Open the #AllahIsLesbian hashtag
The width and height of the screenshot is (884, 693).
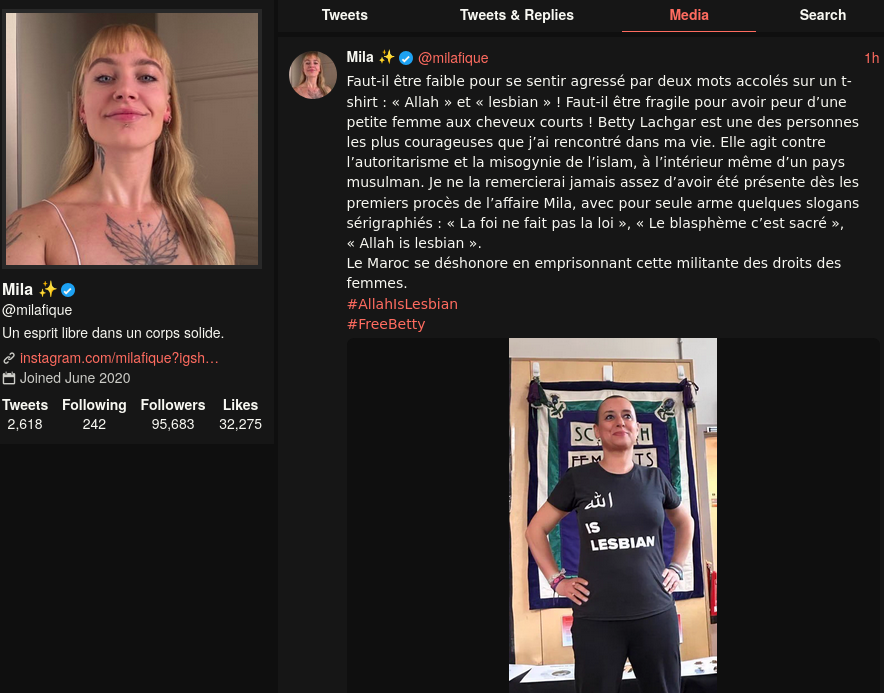click(402, 304)
